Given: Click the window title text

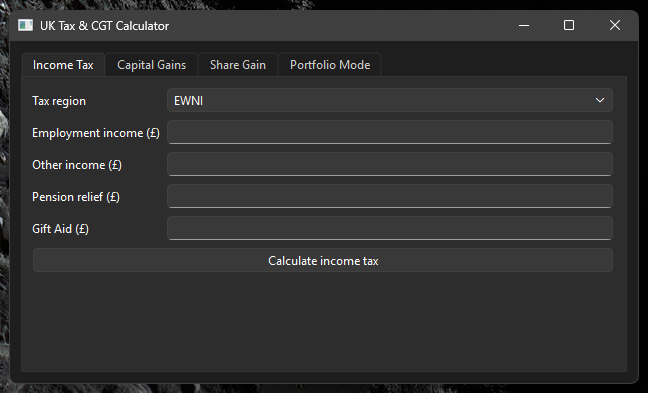Looking at the screenshot, I should pos(105,26).
